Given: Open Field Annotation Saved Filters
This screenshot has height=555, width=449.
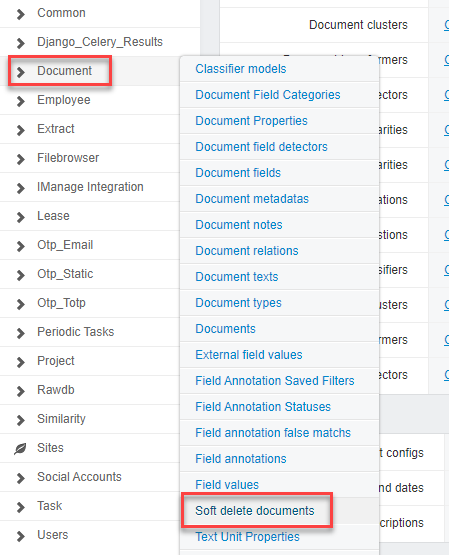Looking at the screenshot, I should click(275, 381).
